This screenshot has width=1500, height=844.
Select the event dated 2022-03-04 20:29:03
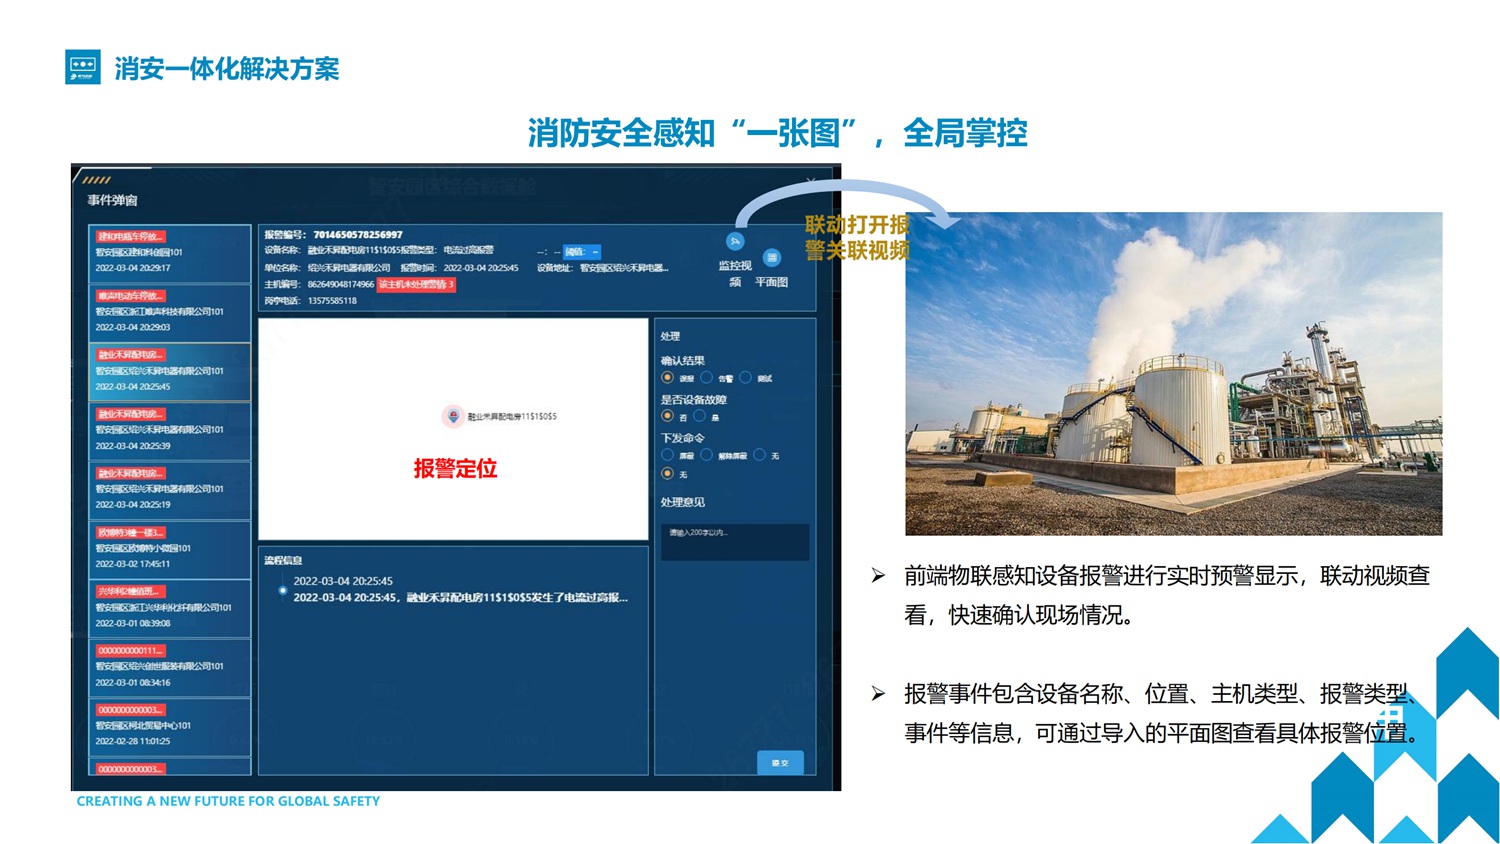click(x=169, y=312)
